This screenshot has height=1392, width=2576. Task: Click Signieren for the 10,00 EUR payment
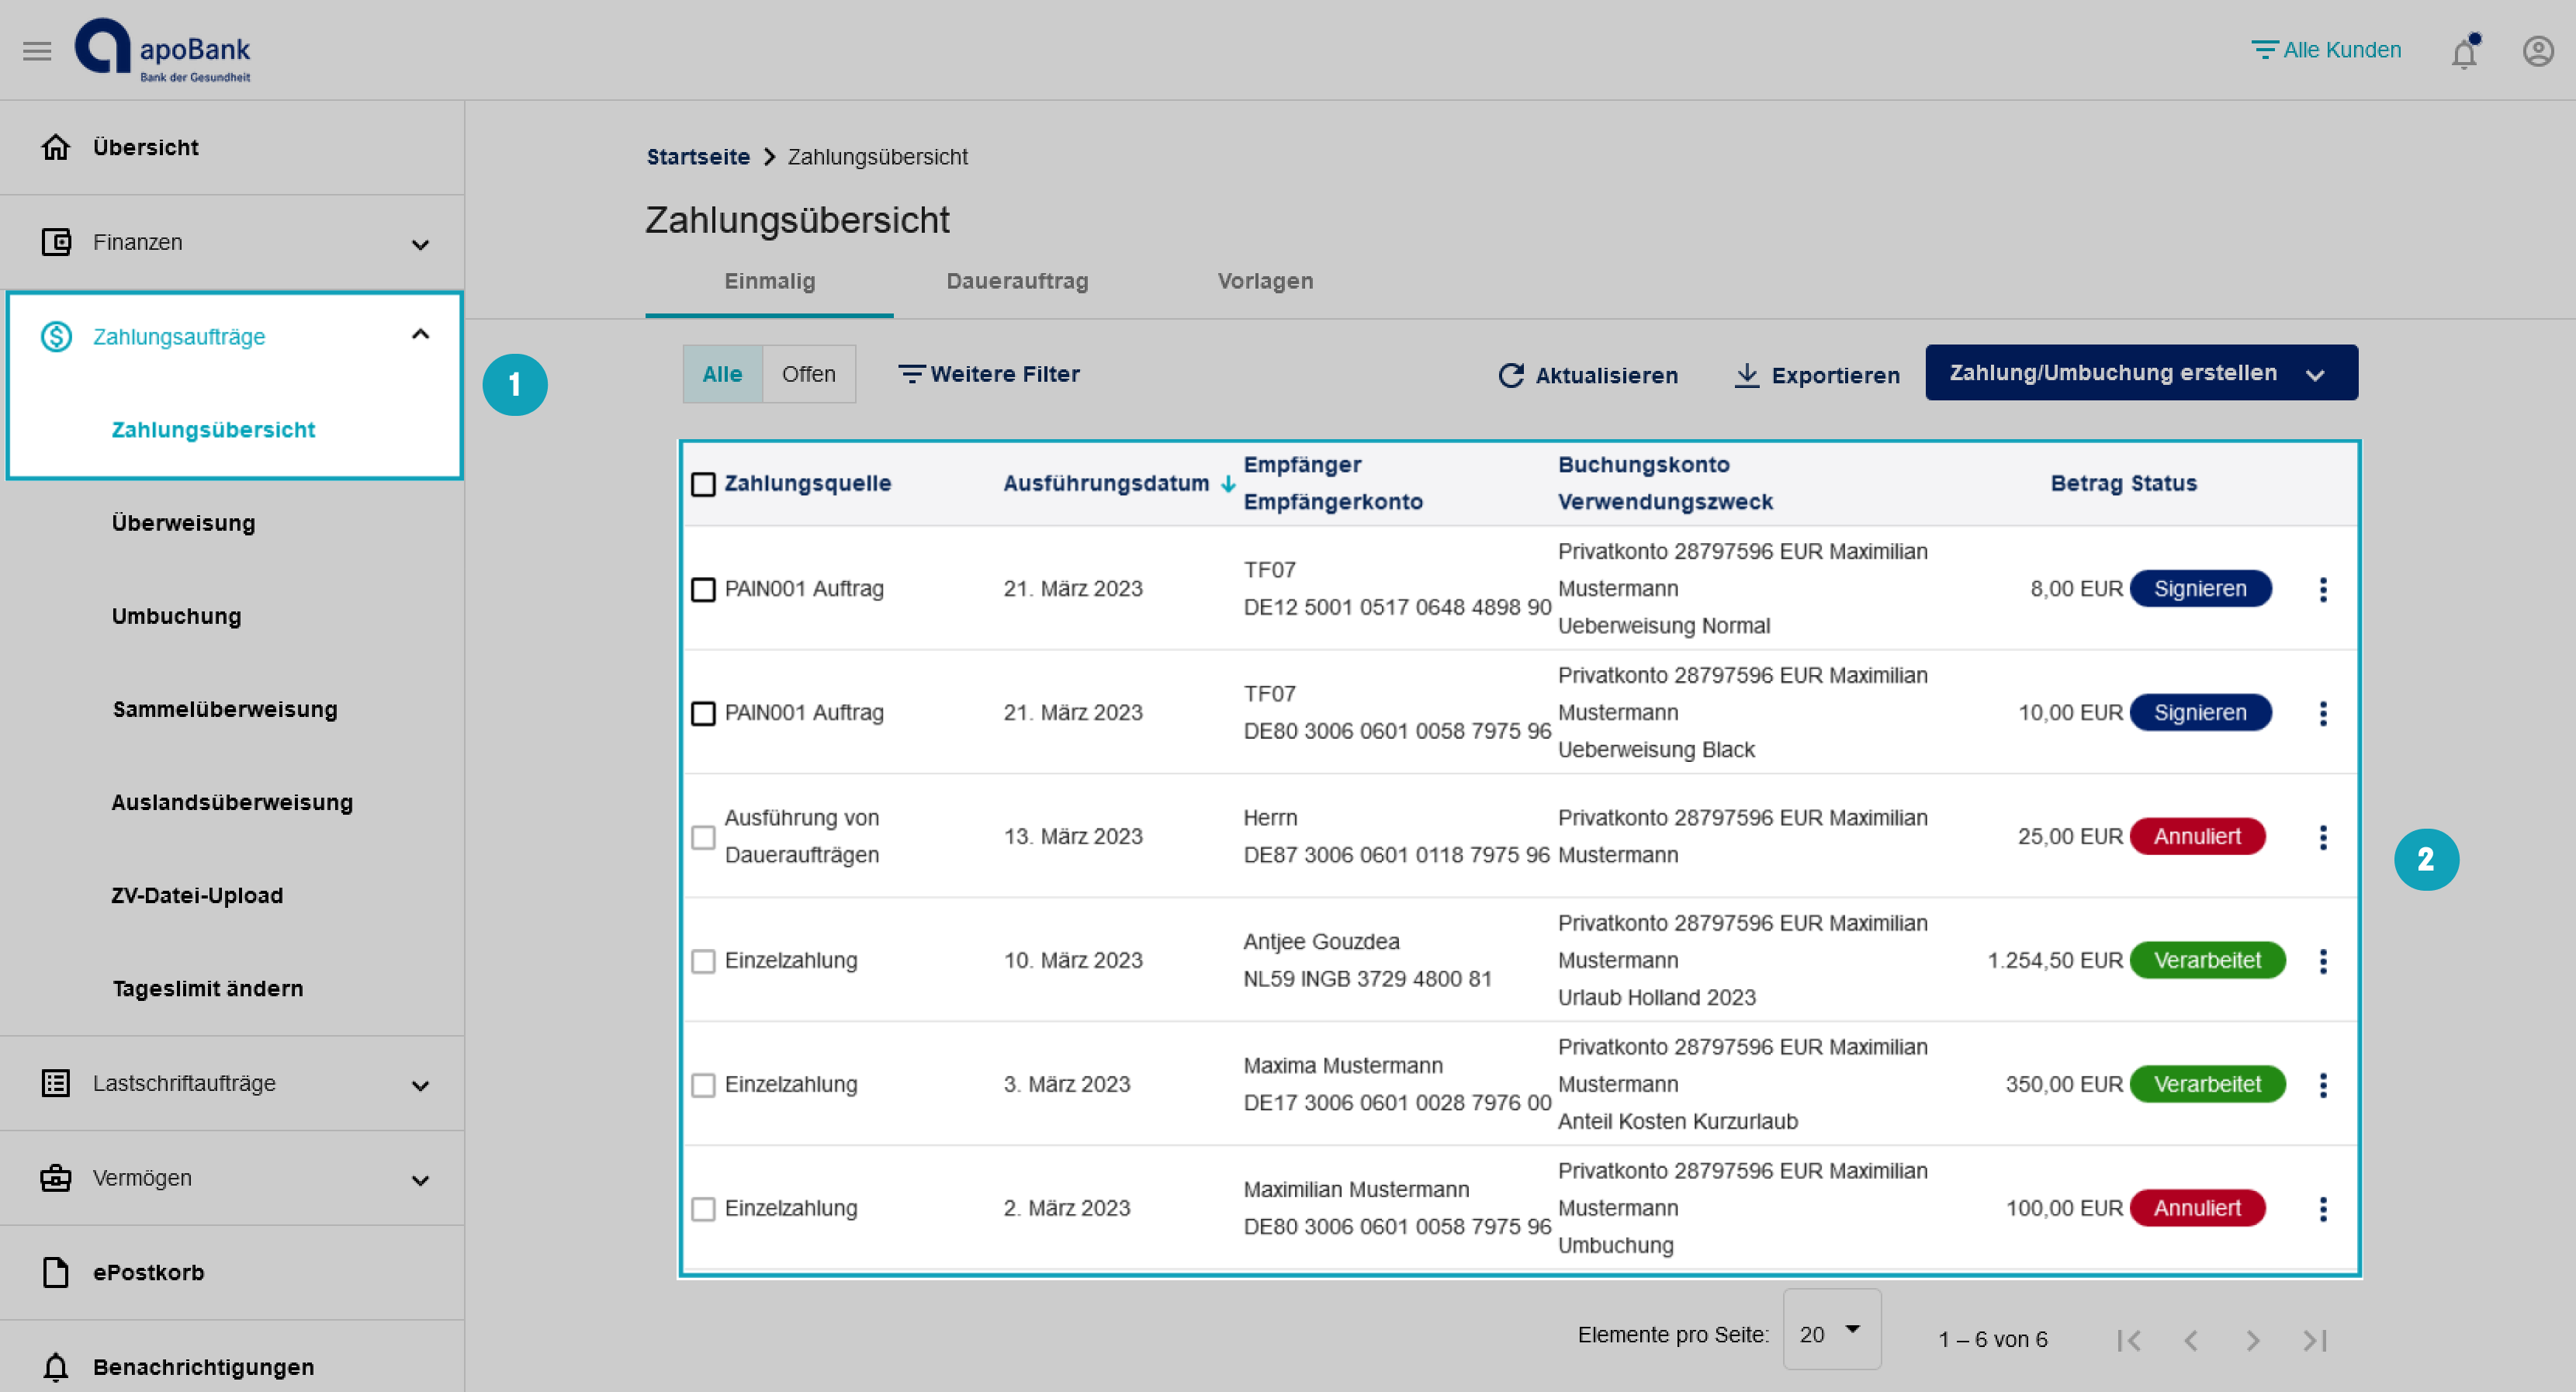coord(2200,713)
